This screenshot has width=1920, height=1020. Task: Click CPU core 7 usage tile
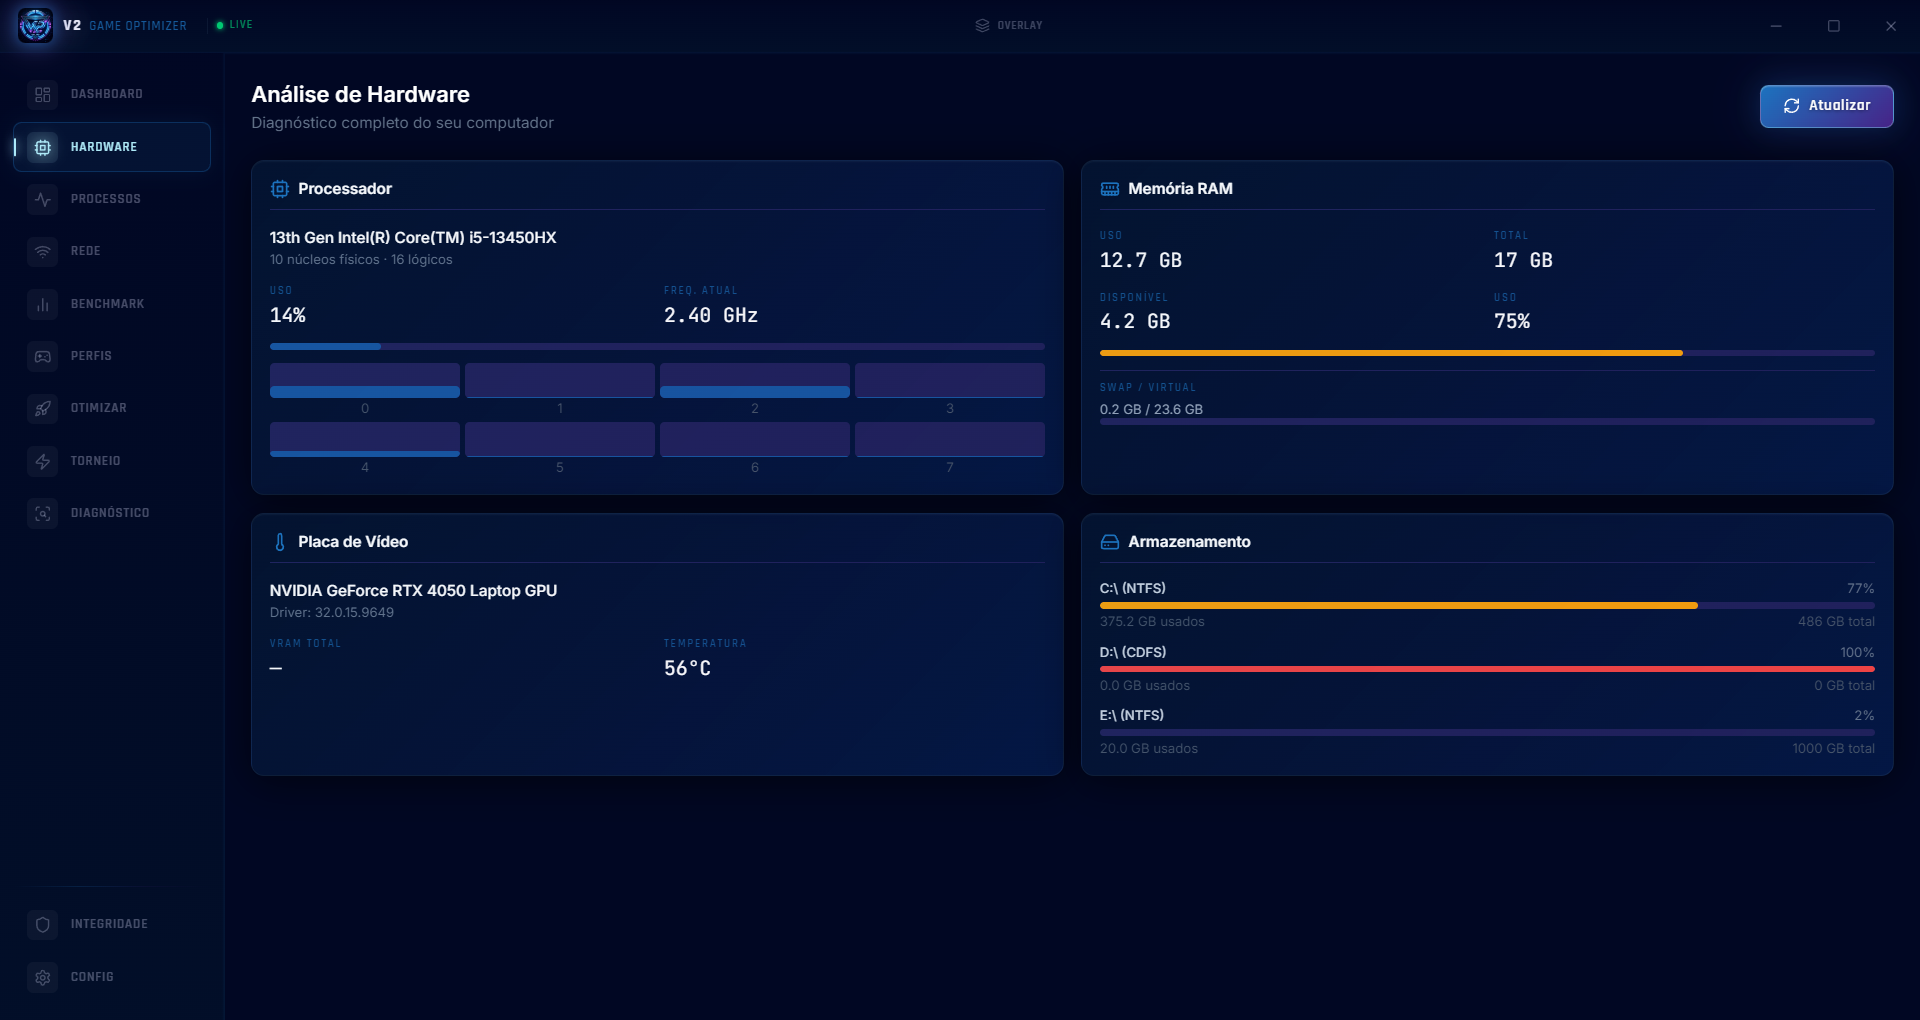click(x=950, y=440)
